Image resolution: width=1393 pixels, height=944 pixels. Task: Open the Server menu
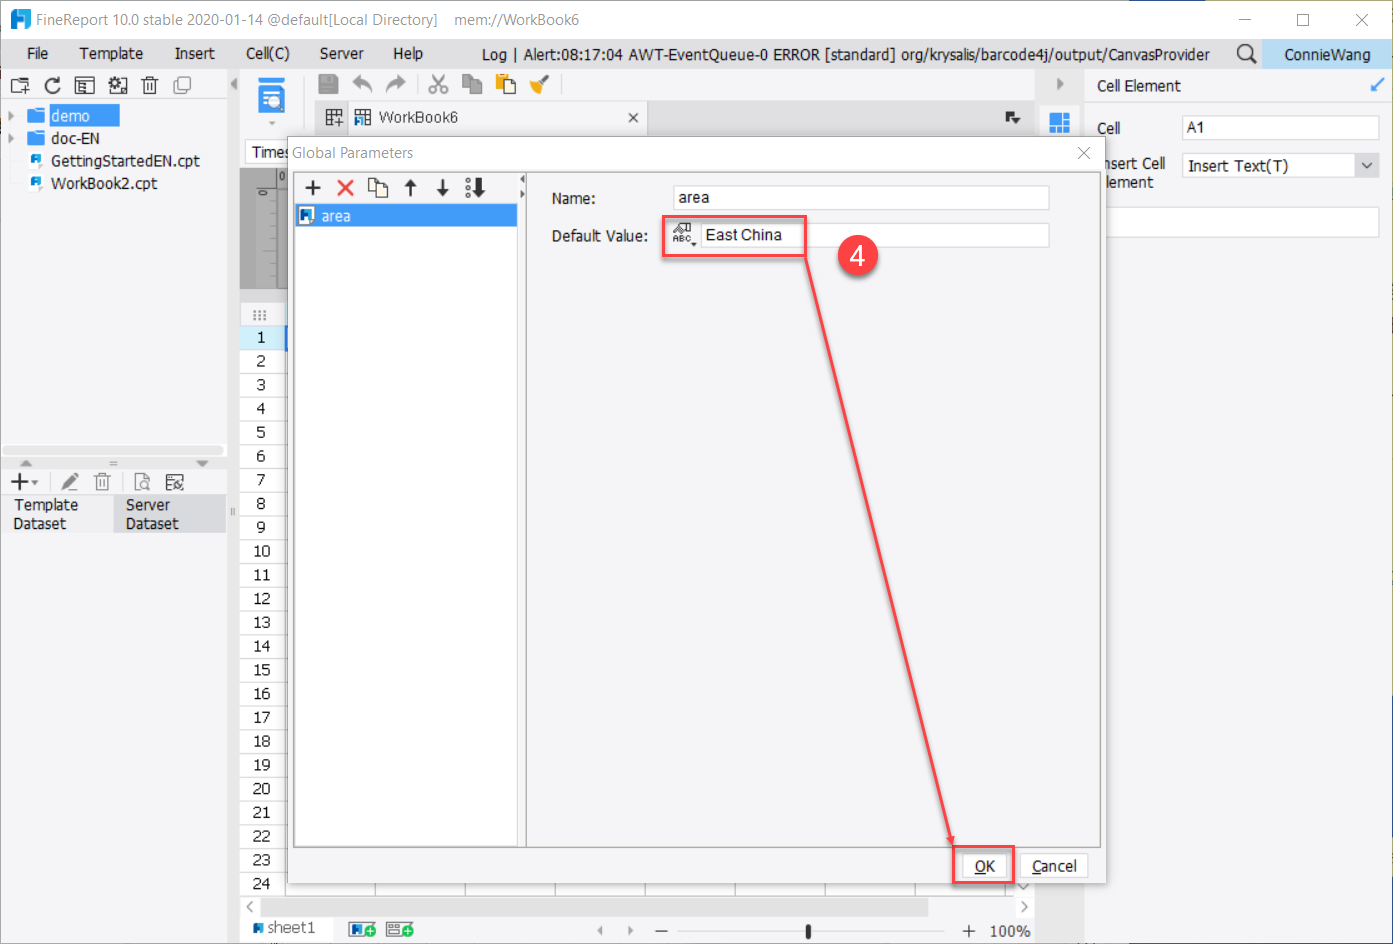[341, 53]
